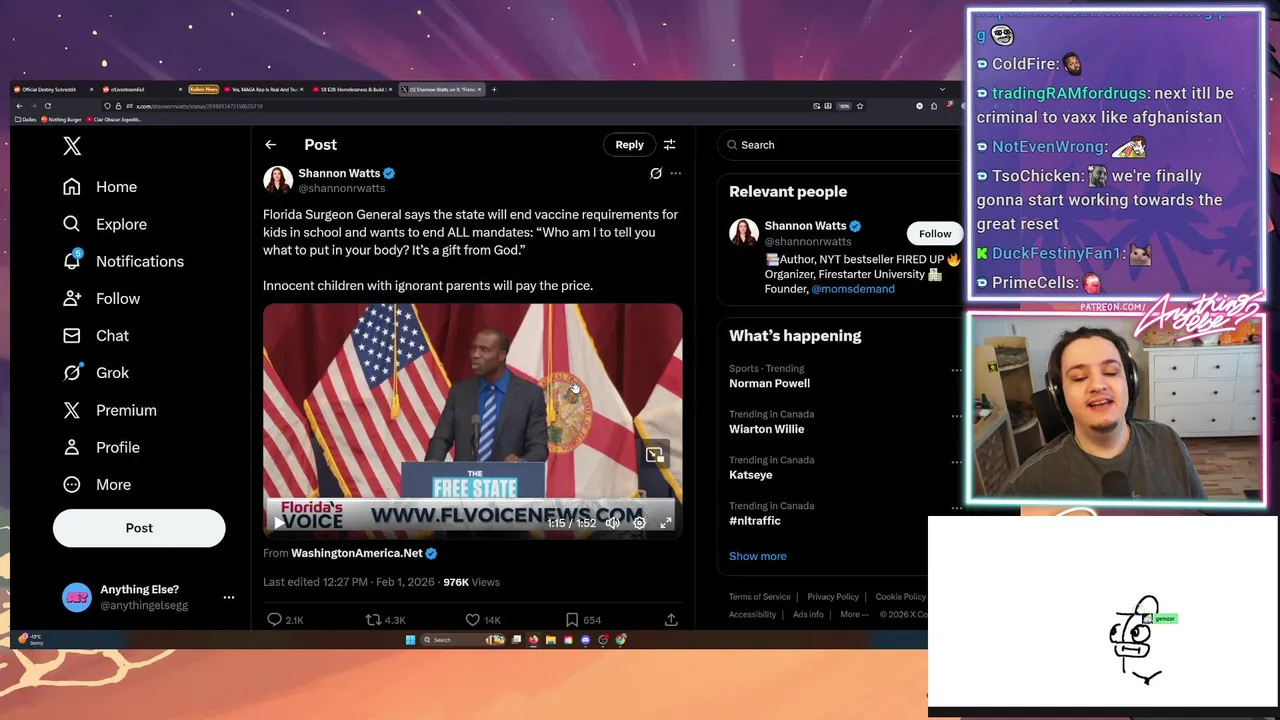This screenshot has height=720, width=1280.
Task: Expand the More footer menu
Action: pos(853,614)
